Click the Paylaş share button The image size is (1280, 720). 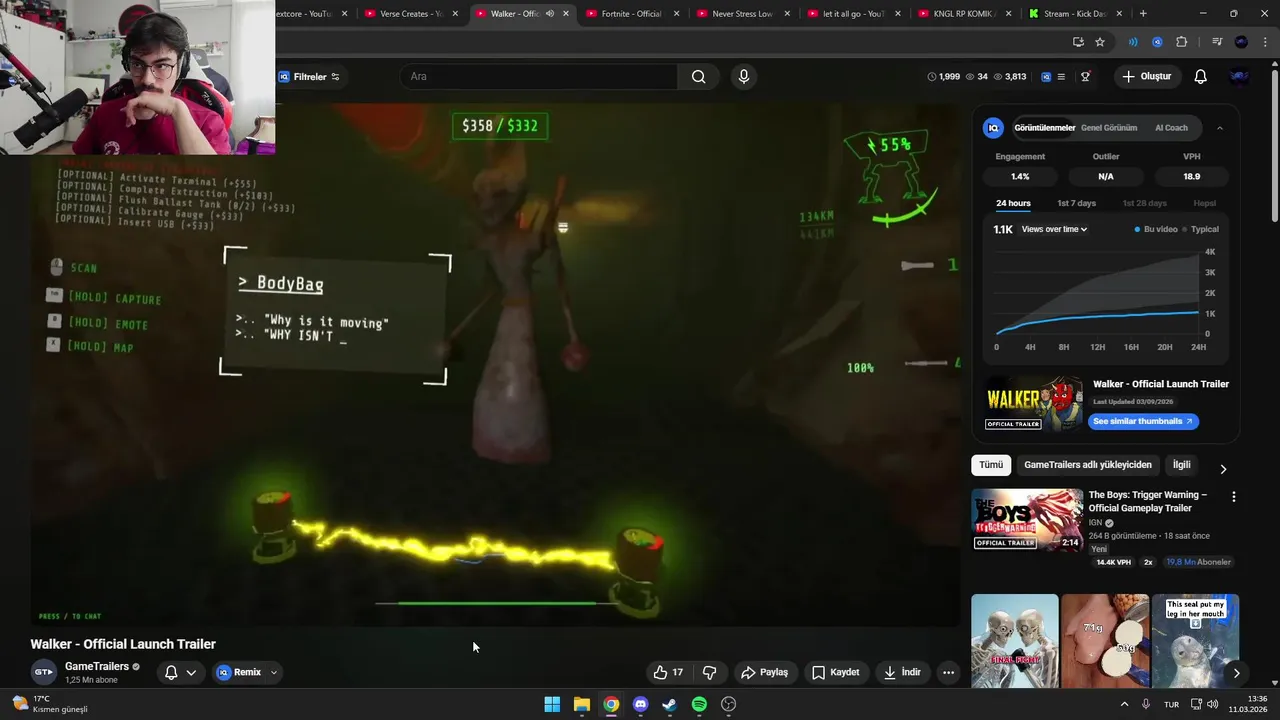pos(764,672)
